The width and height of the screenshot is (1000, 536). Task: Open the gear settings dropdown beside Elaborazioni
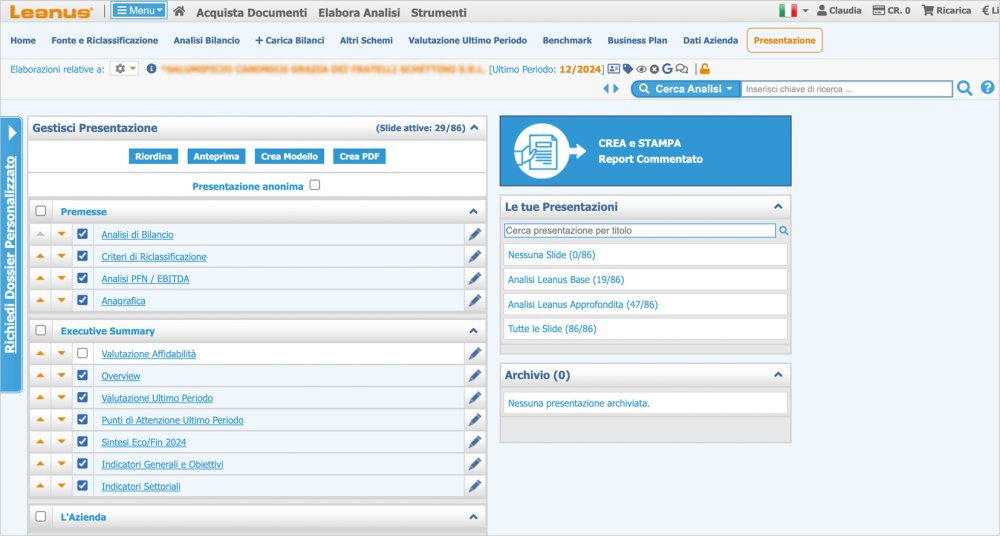[x=124, y=68]
